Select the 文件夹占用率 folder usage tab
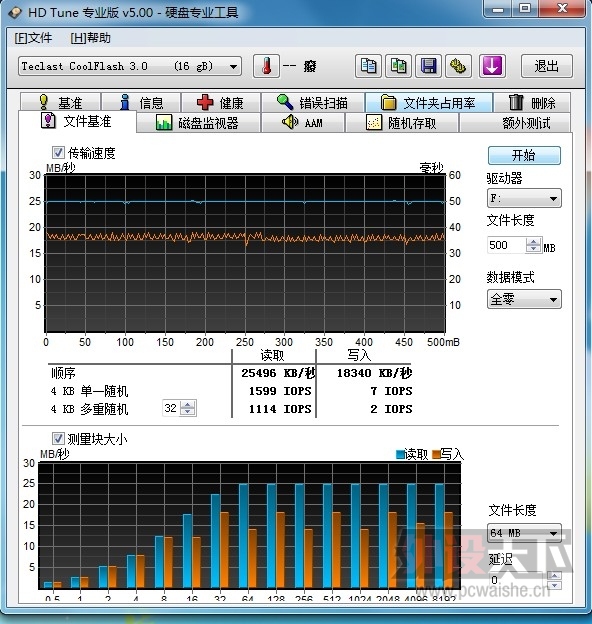 (429, 103)
